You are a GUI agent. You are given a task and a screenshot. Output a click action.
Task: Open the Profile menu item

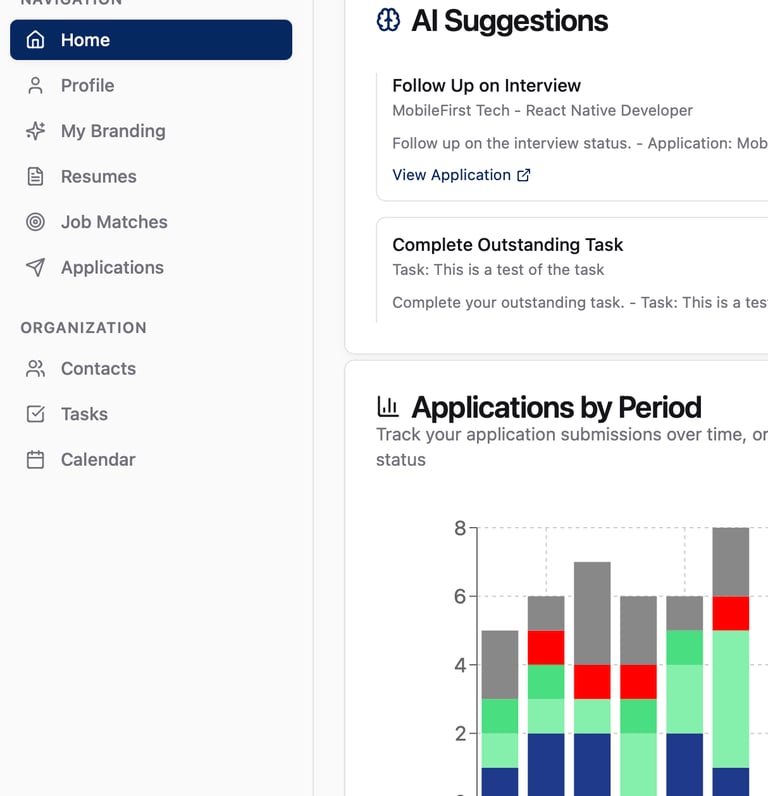coord(88,86)
